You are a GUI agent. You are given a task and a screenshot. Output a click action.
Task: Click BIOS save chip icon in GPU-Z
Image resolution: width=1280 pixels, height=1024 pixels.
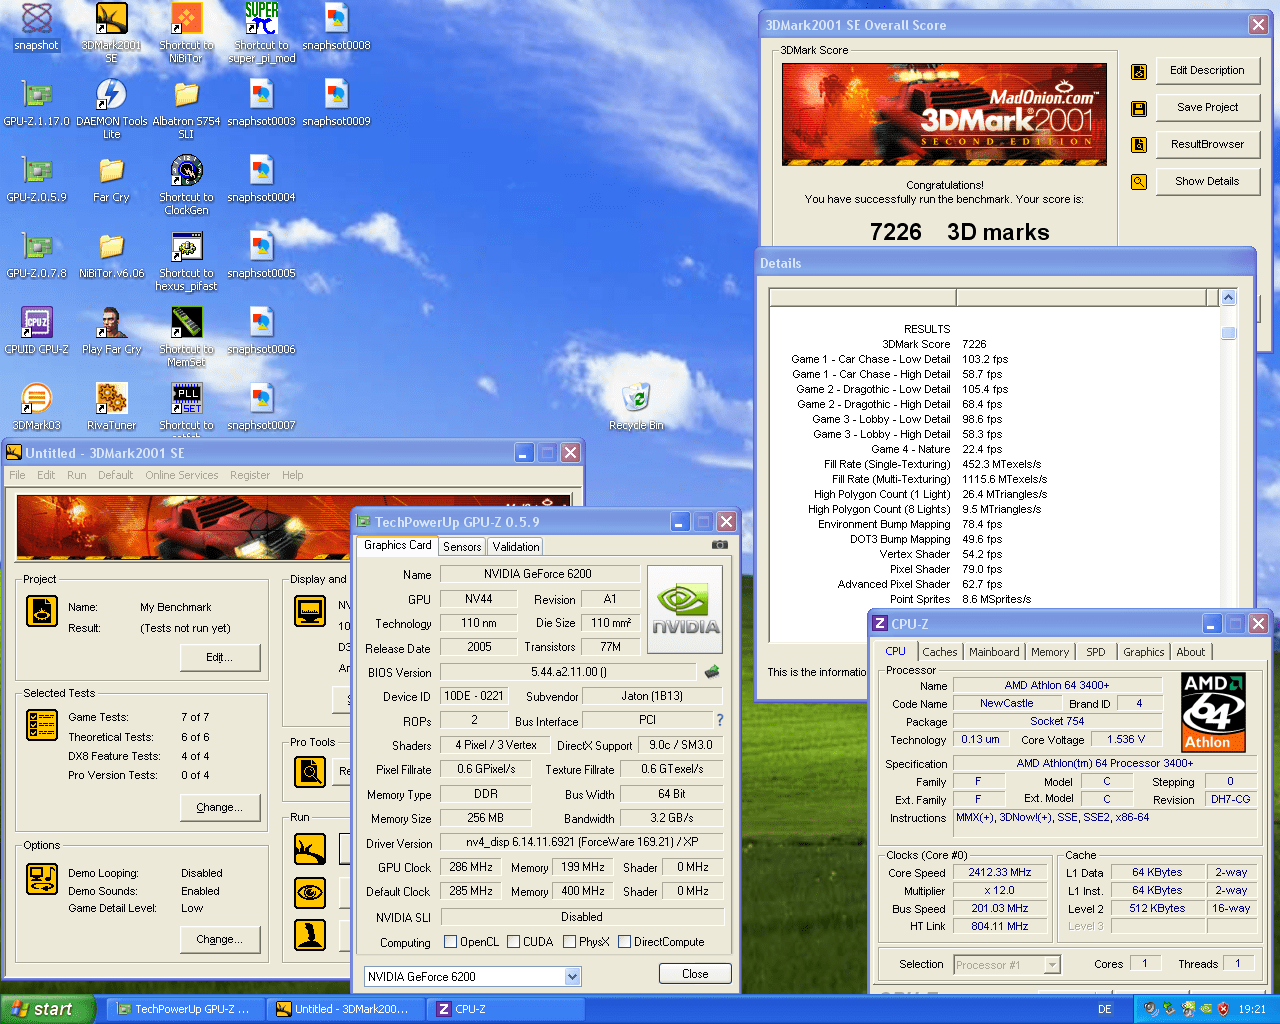tap(712, 671)
